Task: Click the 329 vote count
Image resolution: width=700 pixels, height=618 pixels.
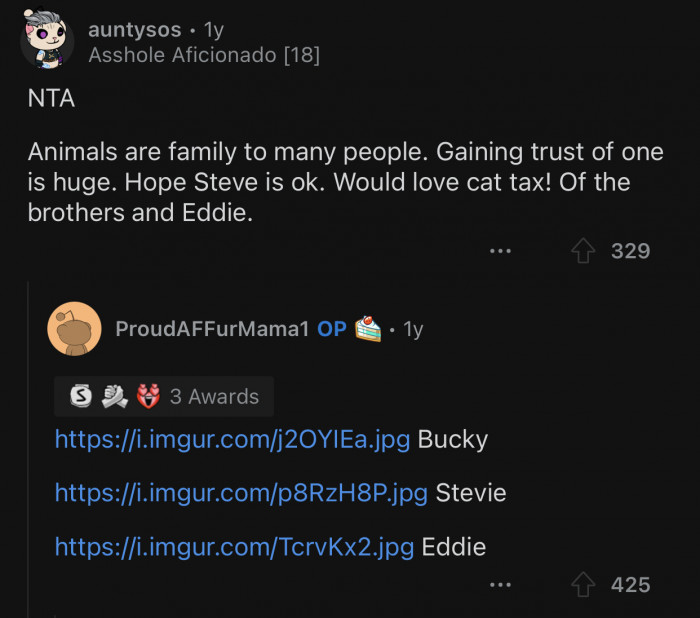Action: coord(630,251)
